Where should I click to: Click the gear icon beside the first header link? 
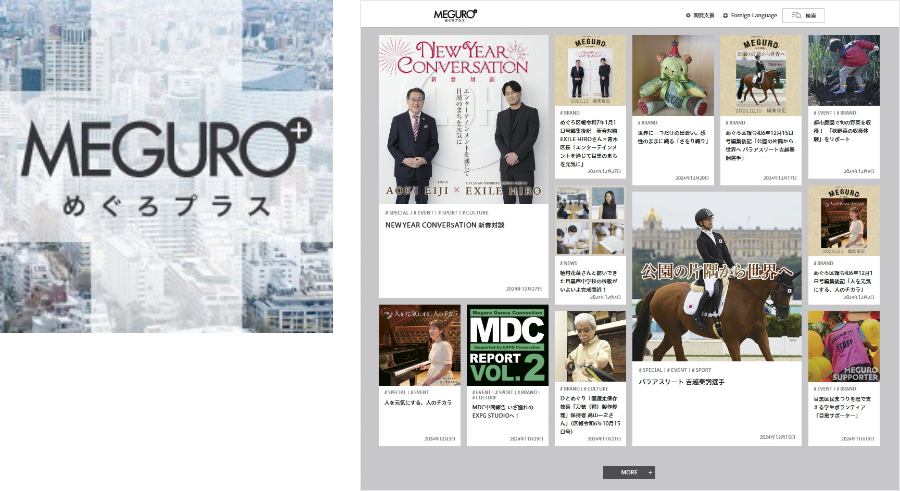[688, 15]
